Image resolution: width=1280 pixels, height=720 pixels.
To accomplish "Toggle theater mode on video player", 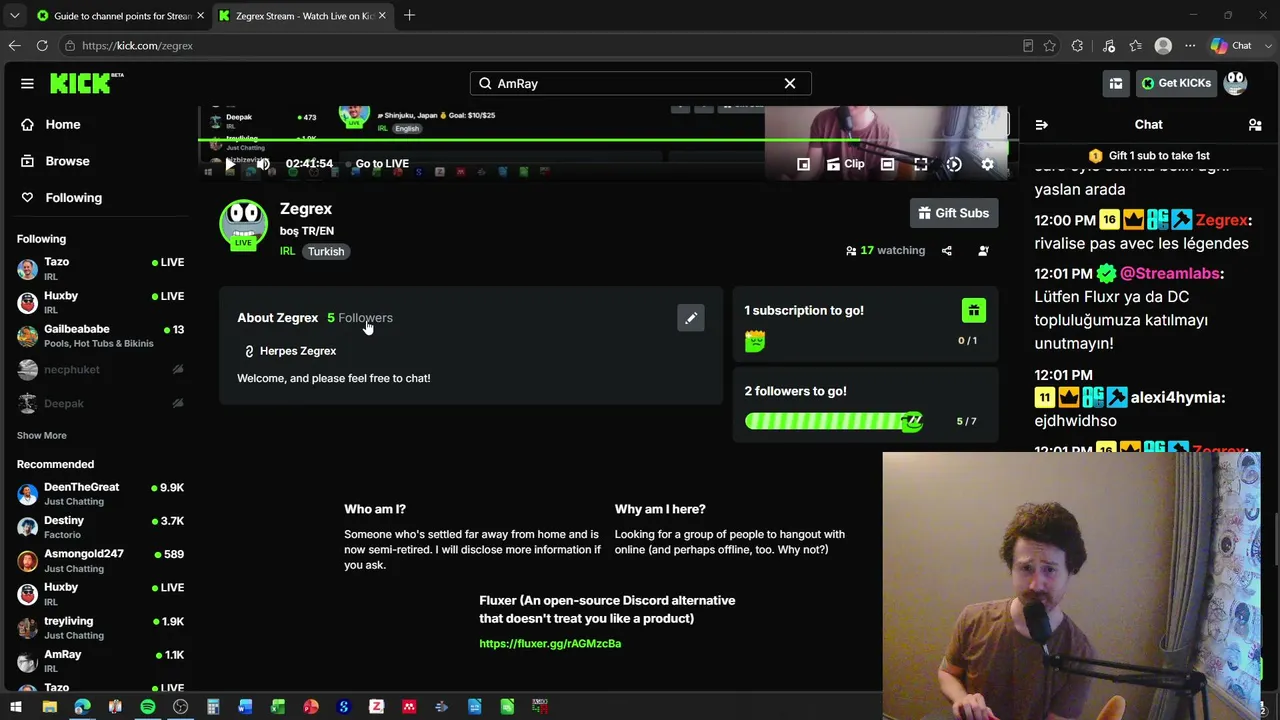I will point(887,164).
